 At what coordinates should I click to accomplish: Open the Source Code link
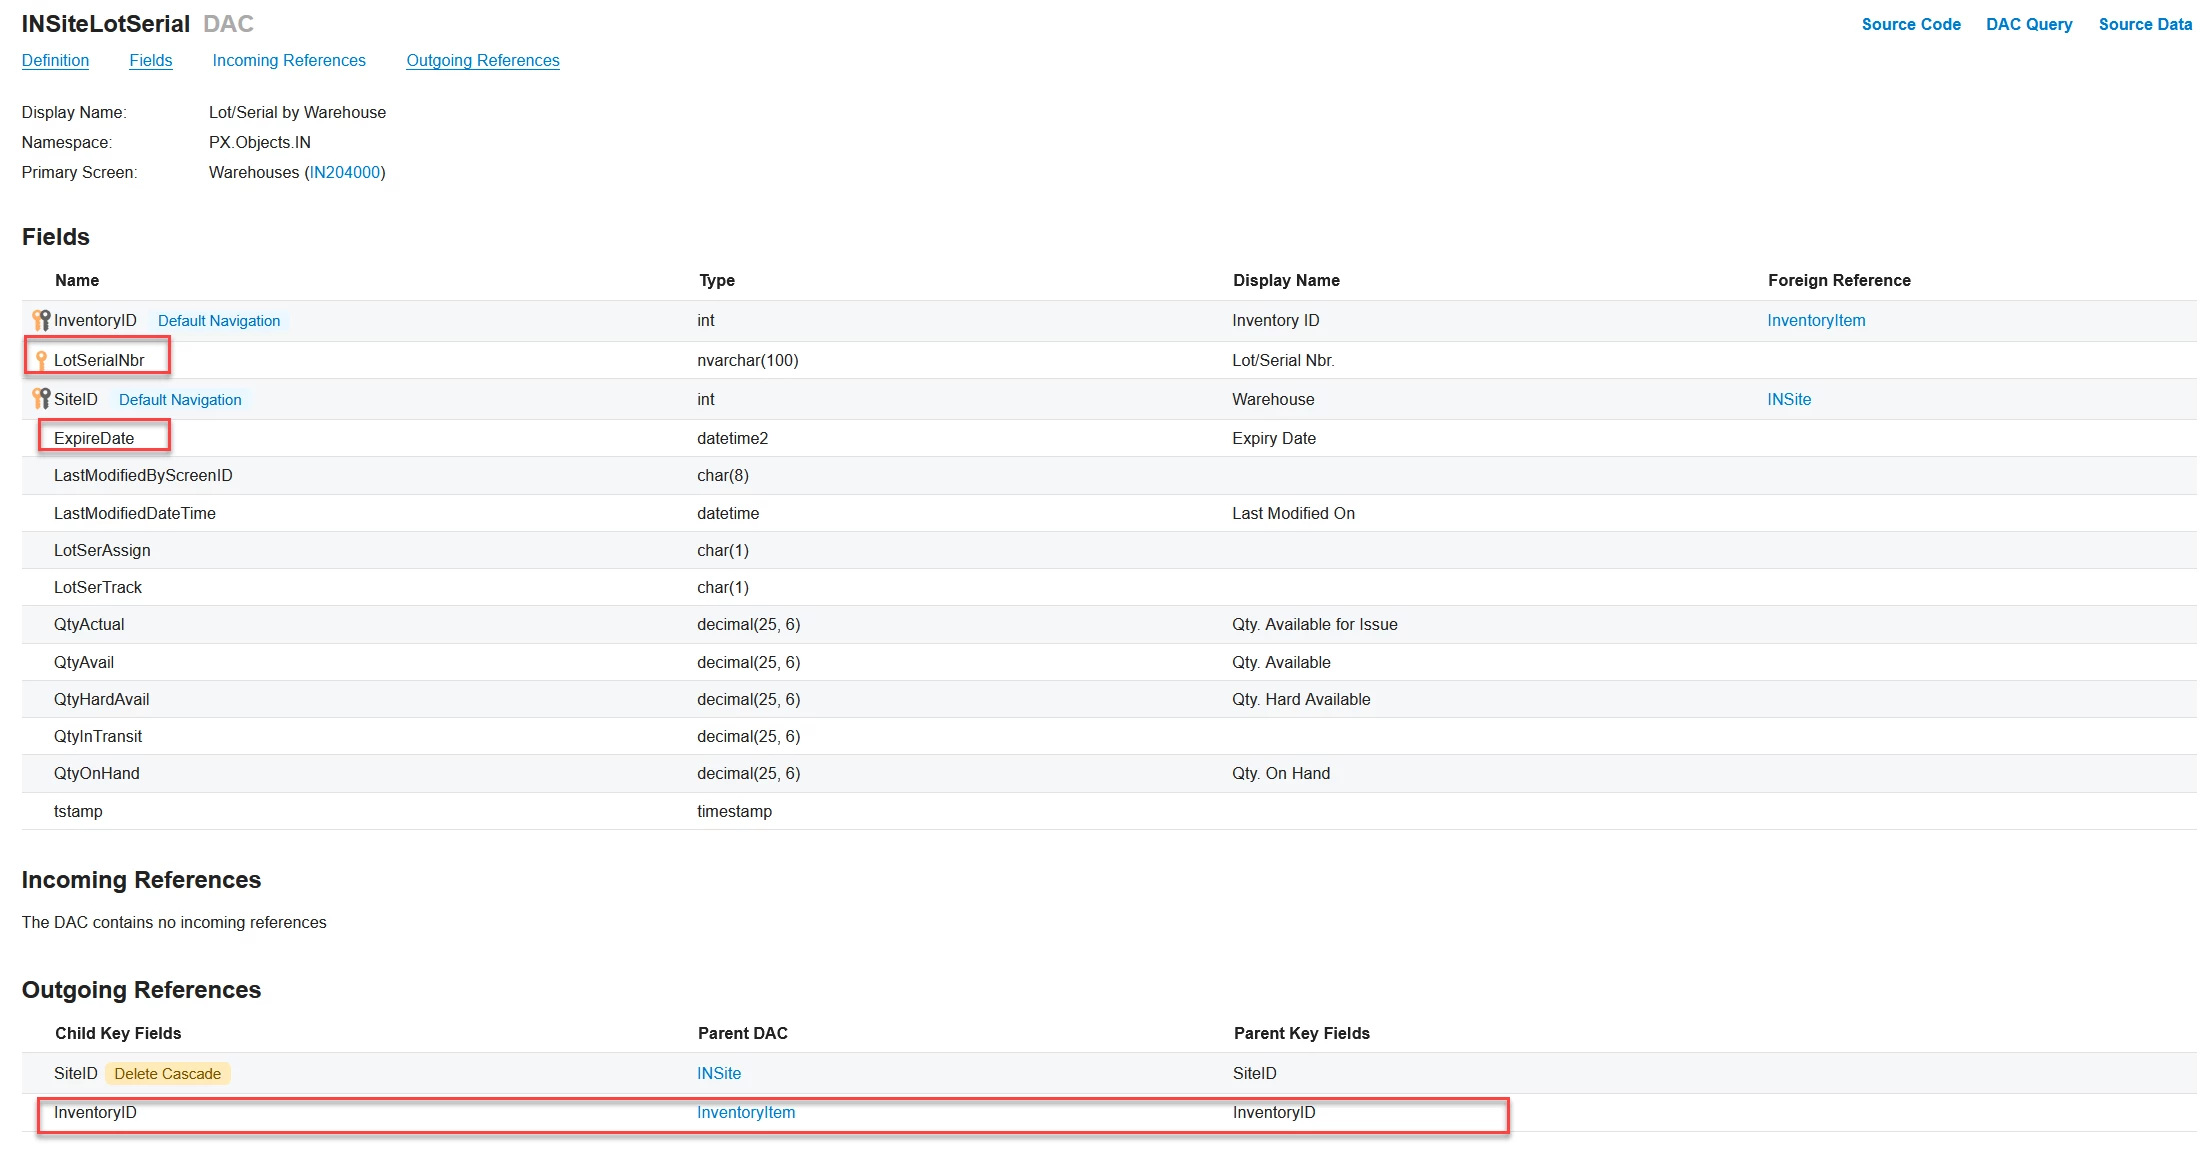point(1910,24)
